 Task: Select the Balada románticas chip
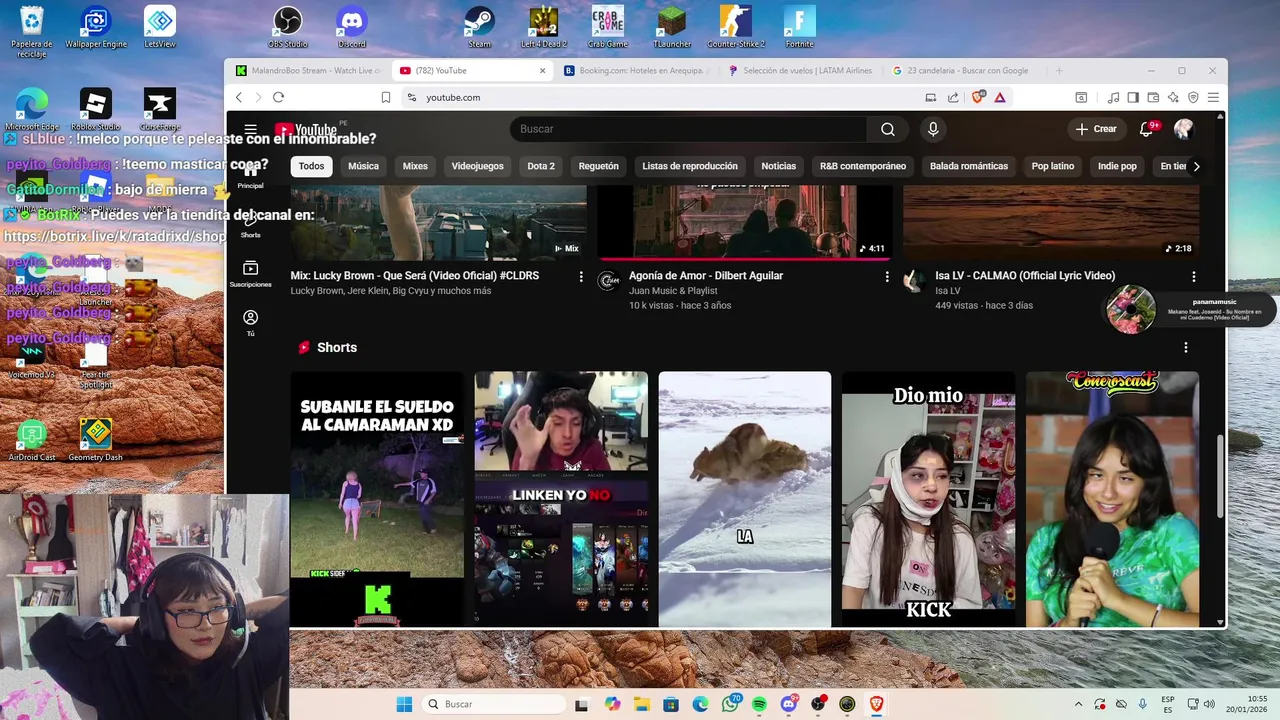(968, 166)
